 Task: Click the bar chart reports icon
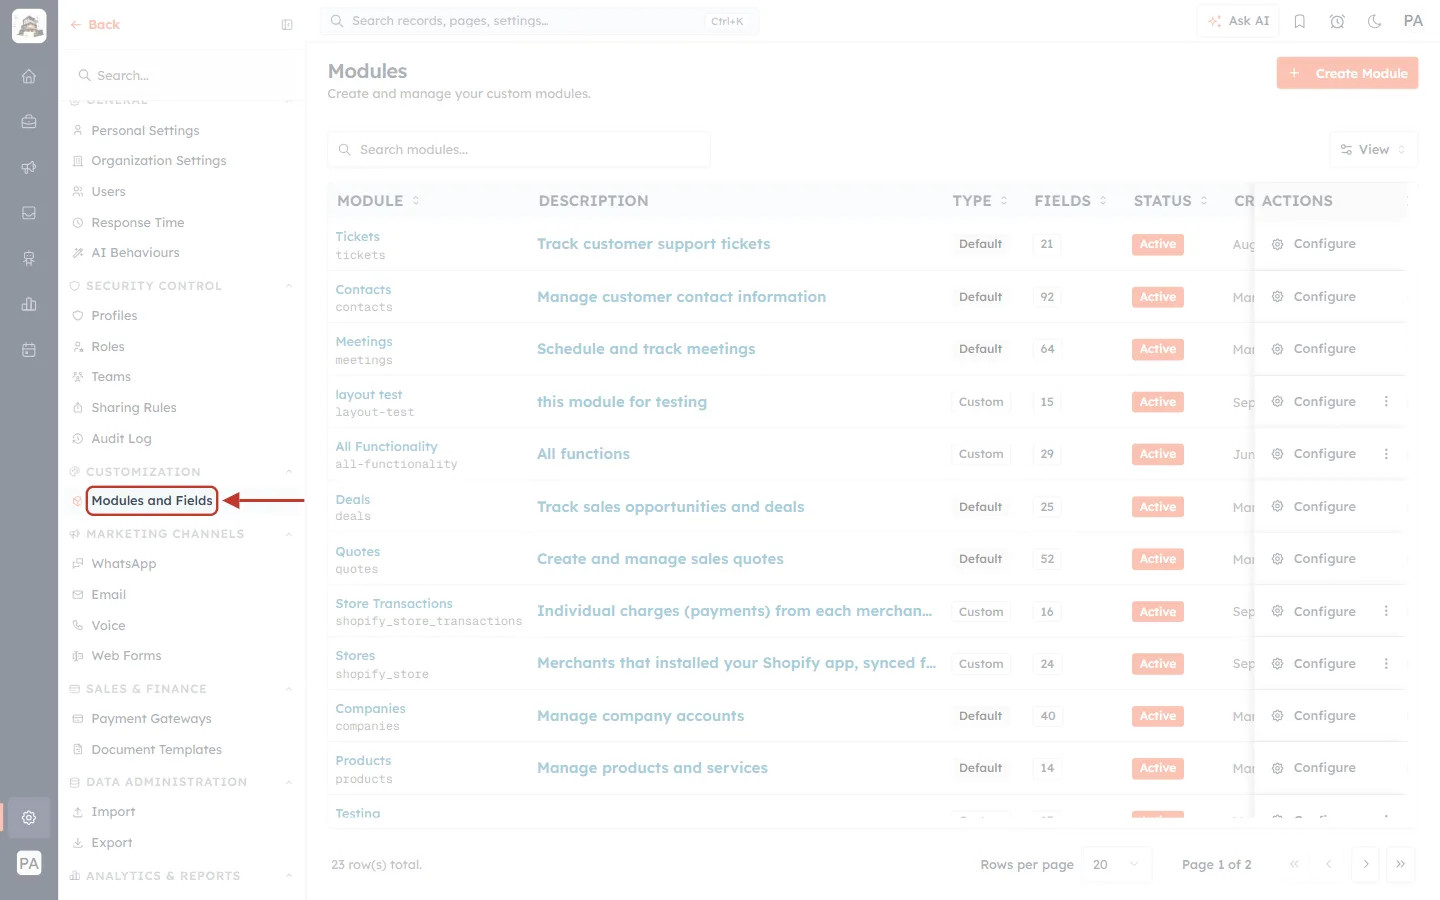(x=29, y=304)
